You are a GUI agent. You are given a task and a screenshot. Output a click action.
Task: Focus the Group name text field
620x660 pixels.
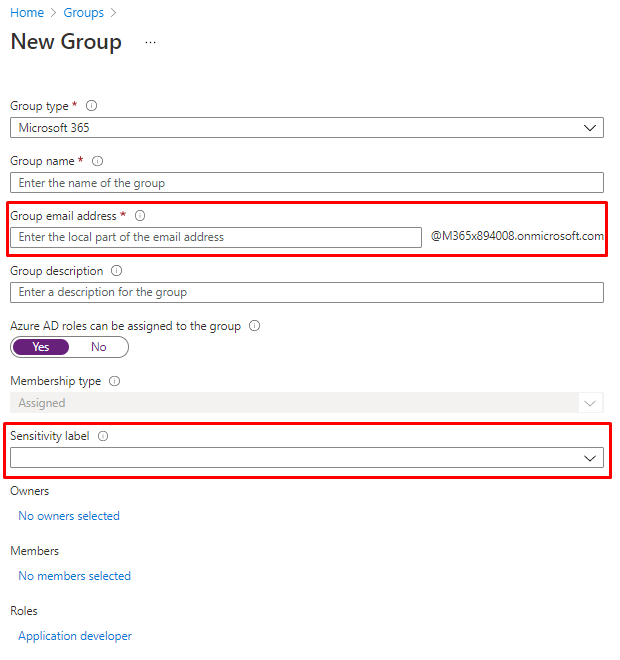pyautogui.click(x=306, y=183)
